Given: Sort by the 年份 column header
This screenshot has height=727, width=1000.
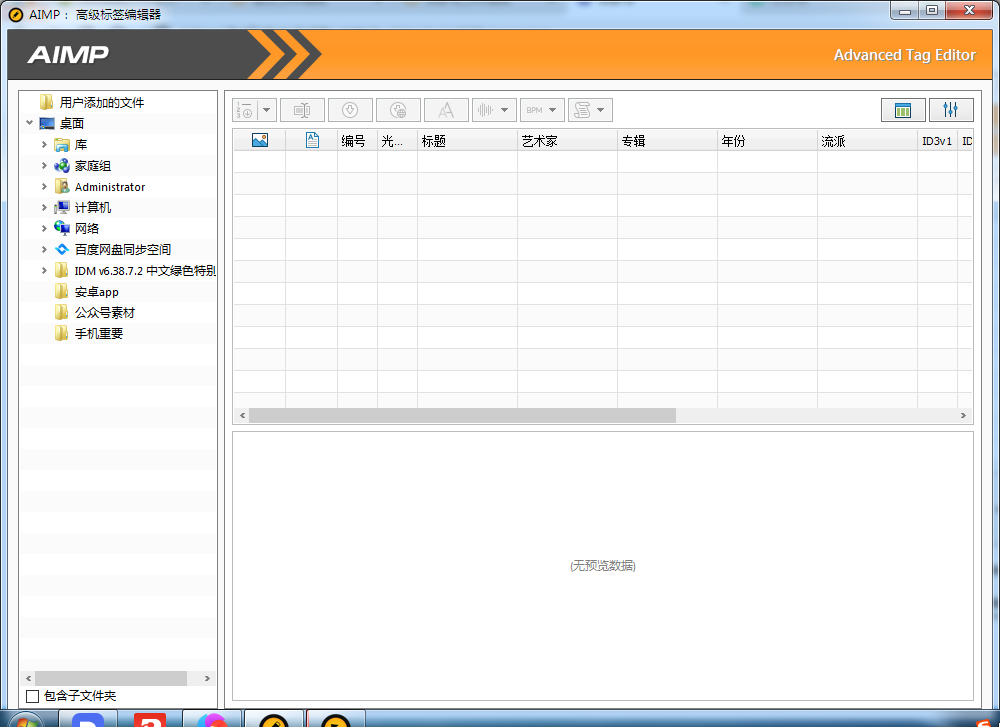Looking at the screenshot, I should tap(768, 141).
